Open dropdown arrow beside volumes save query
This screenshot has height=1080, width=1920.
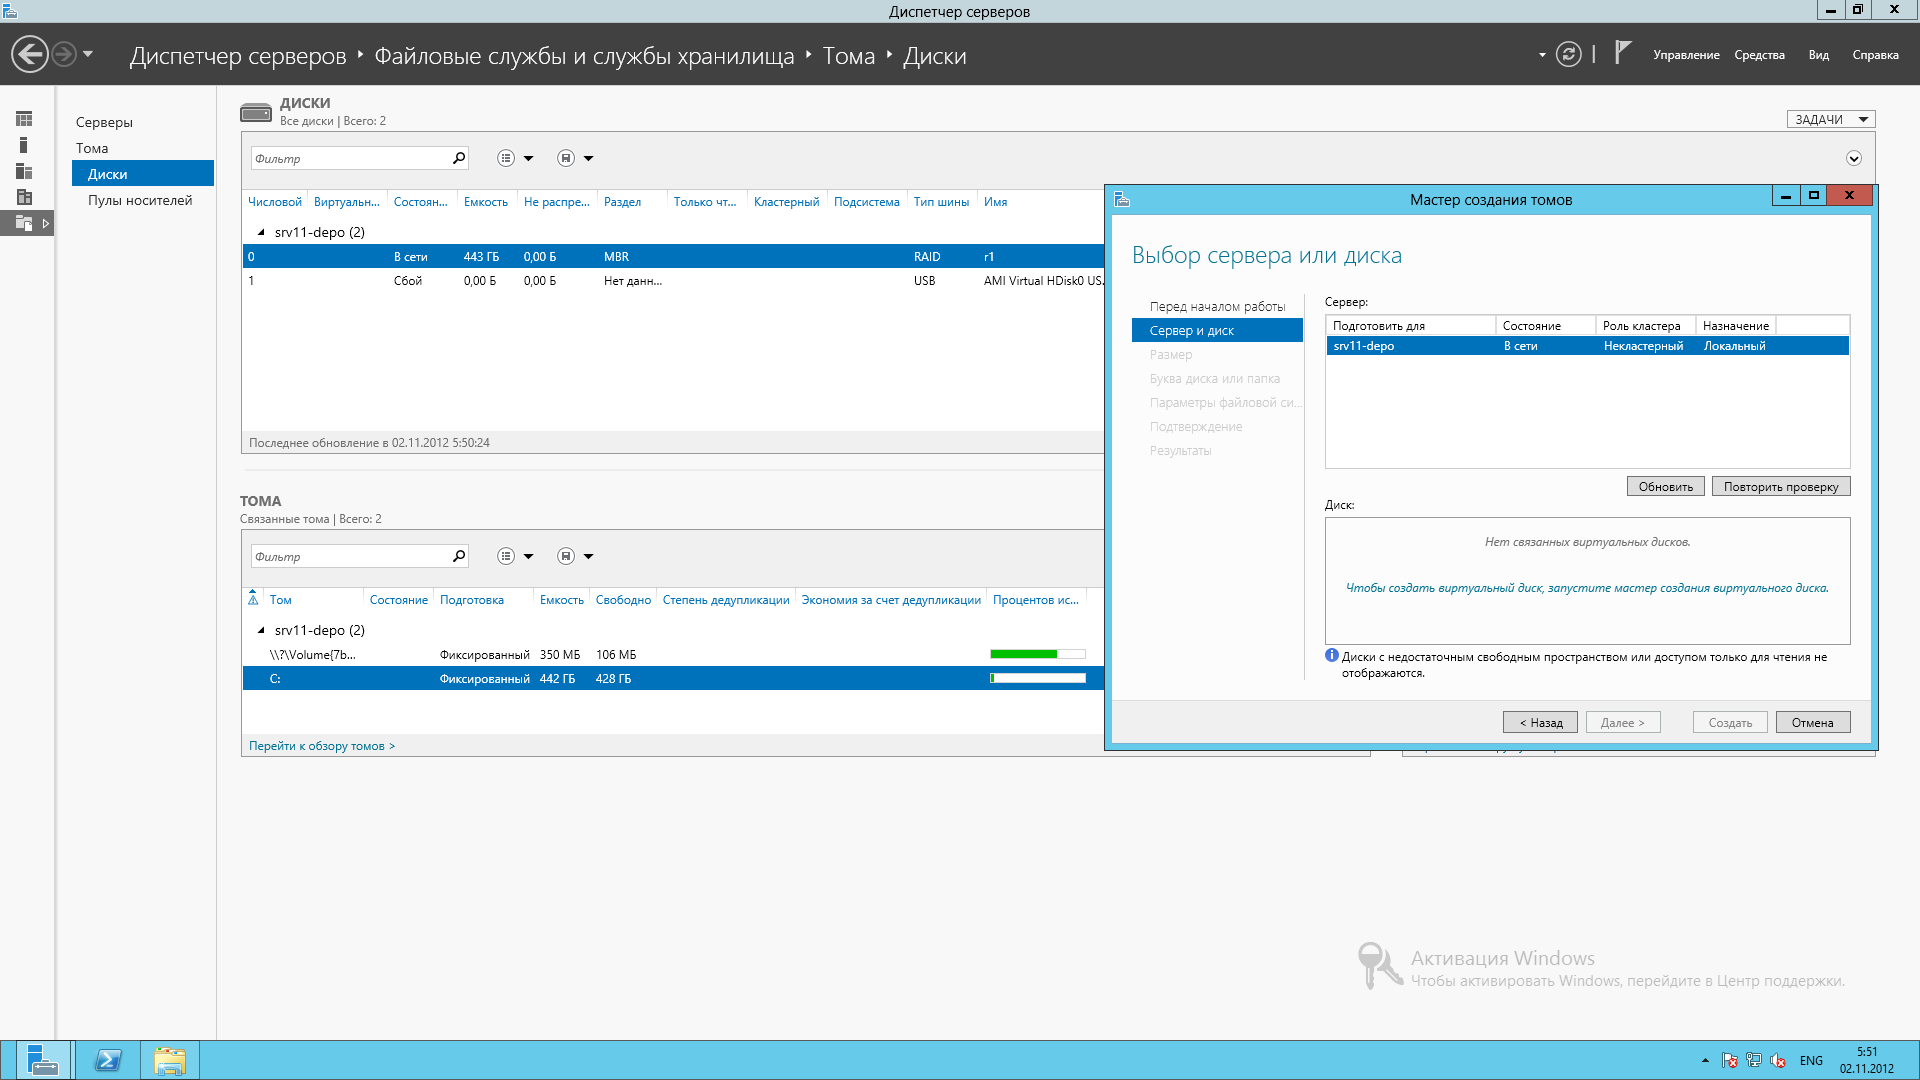[589, 556]
